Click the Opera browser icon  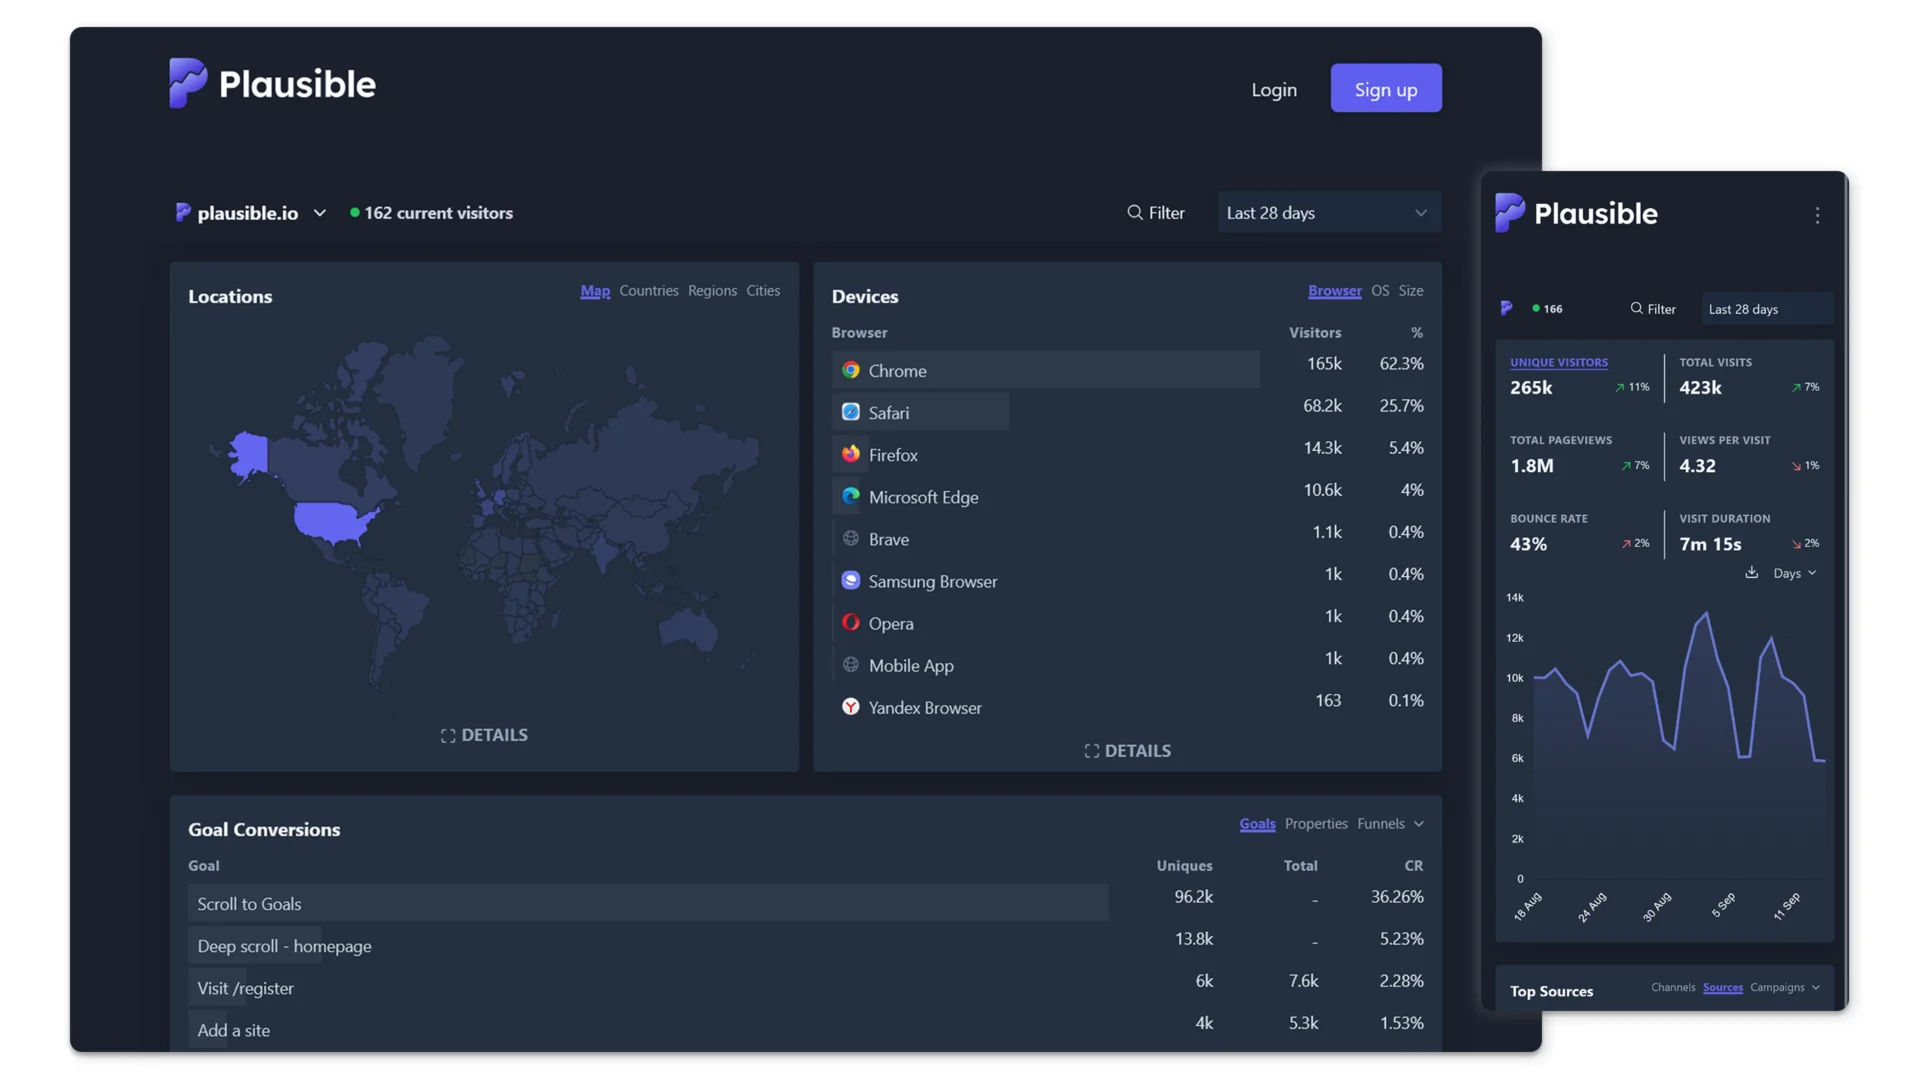[850, 622]
